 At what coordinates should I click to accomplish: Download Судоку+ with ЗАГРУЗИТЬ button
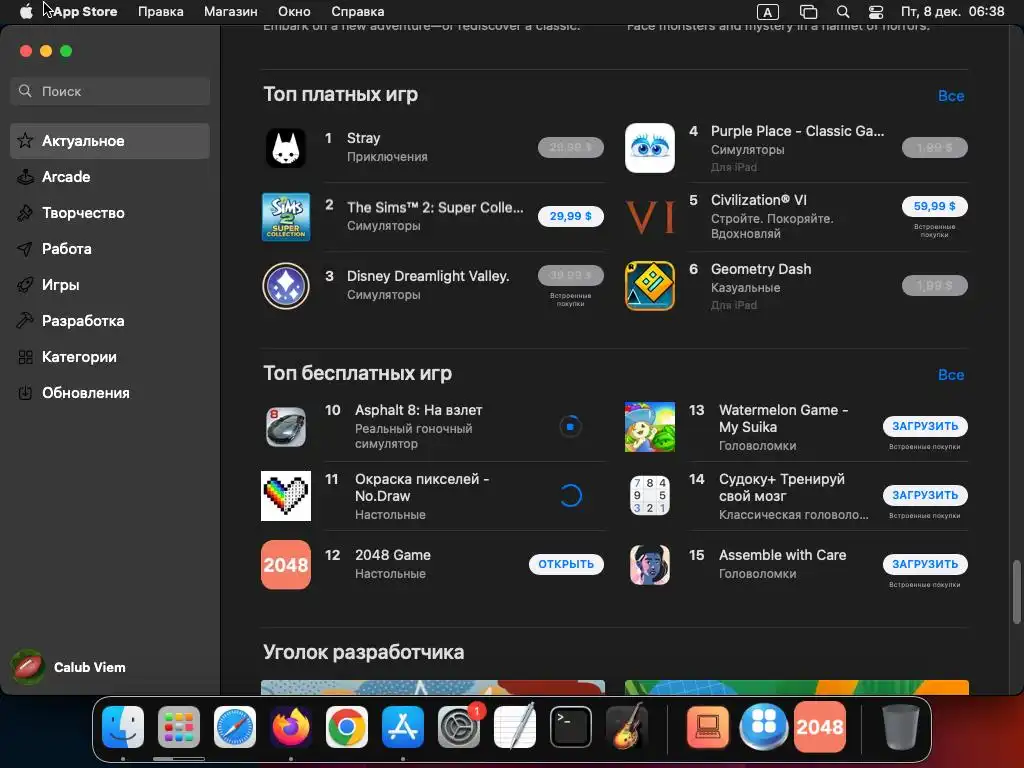(x=925, y=495)
